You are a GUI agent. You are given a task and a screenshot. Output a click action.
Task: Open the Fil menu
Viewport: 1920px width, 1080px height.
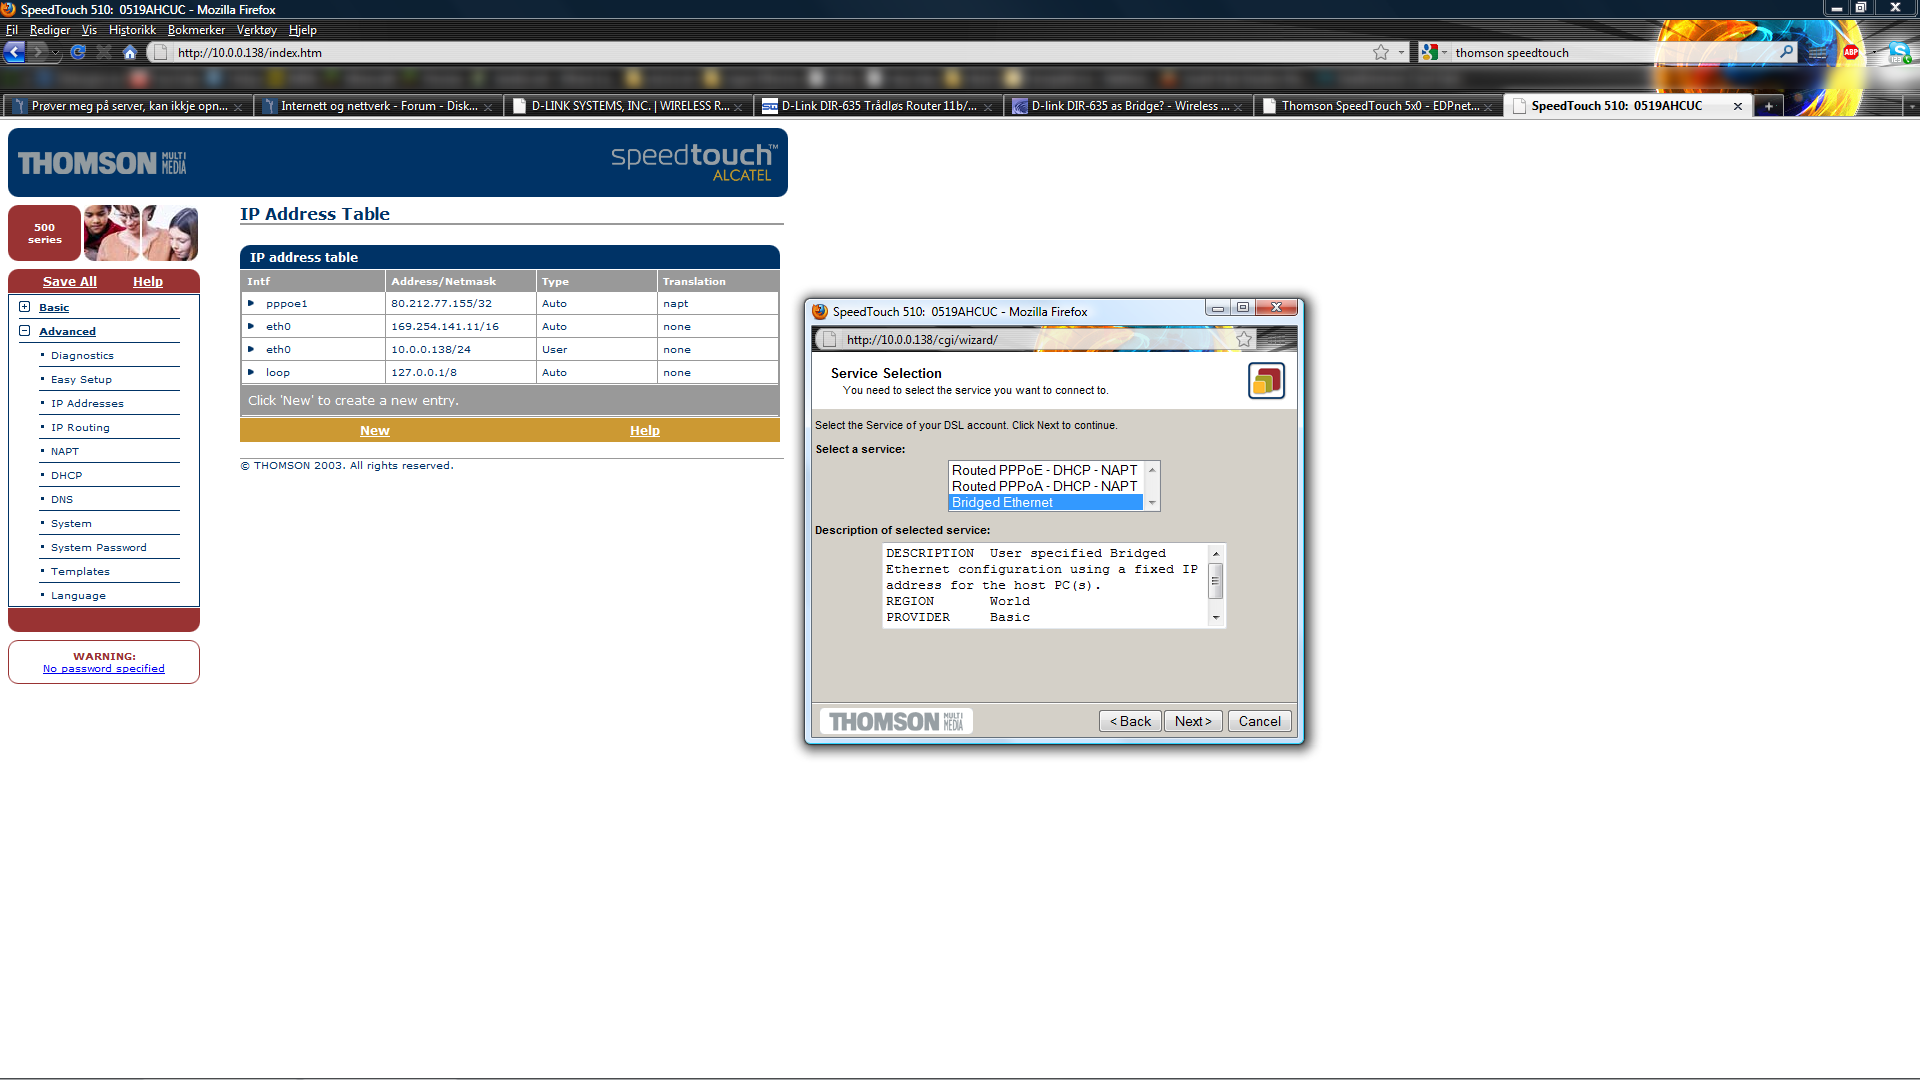[x=12, y=30]
